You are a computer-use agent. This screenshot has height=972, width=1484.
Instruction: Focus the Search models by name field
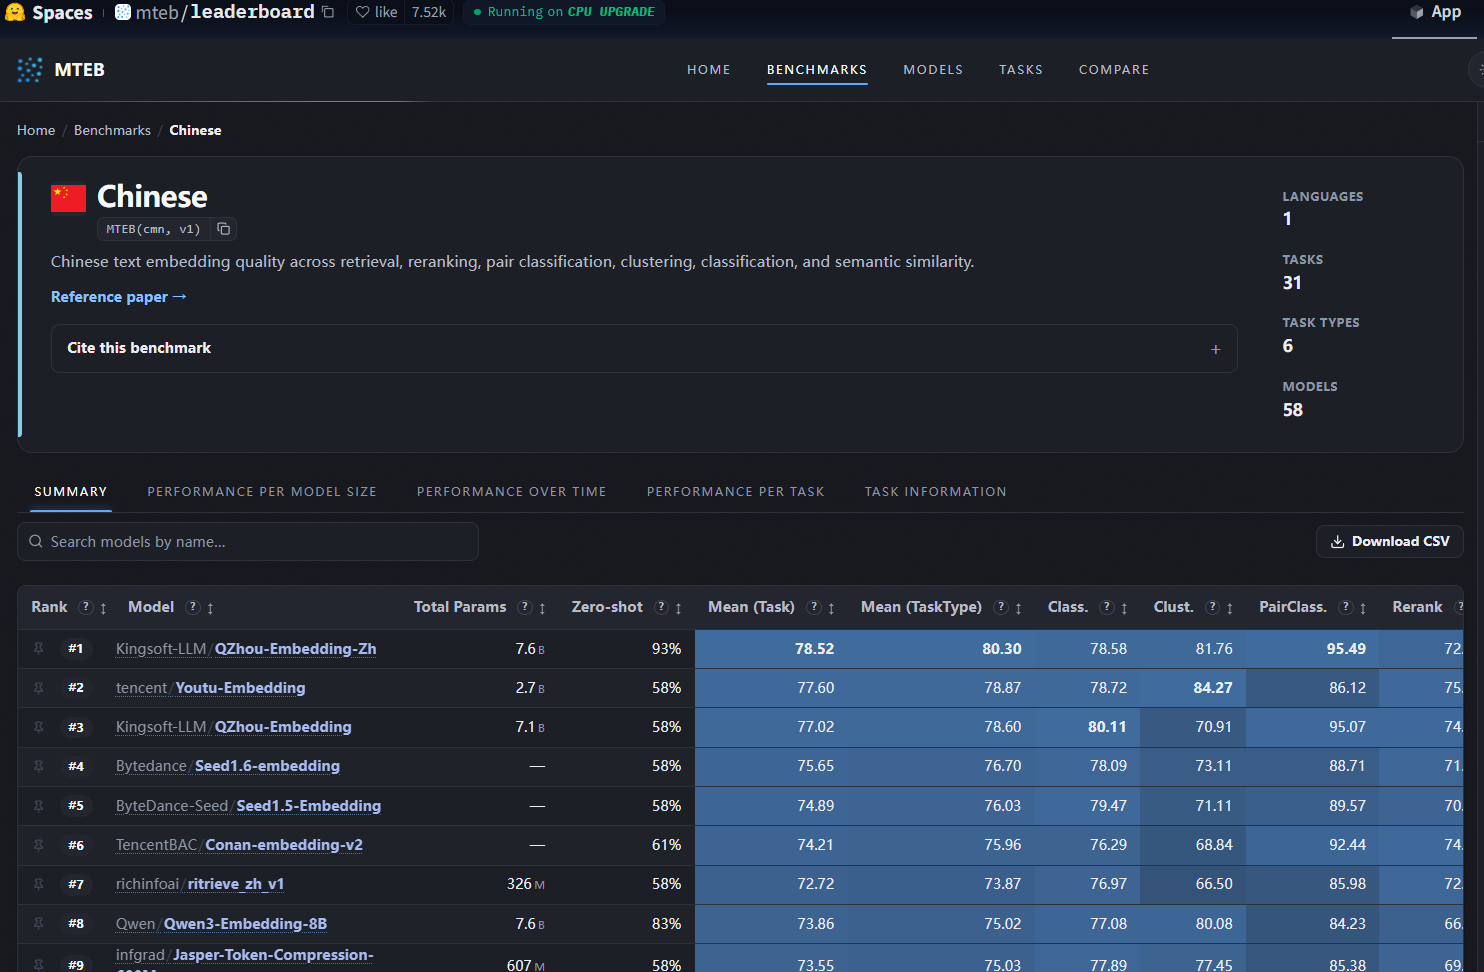(x=248, y=542)
